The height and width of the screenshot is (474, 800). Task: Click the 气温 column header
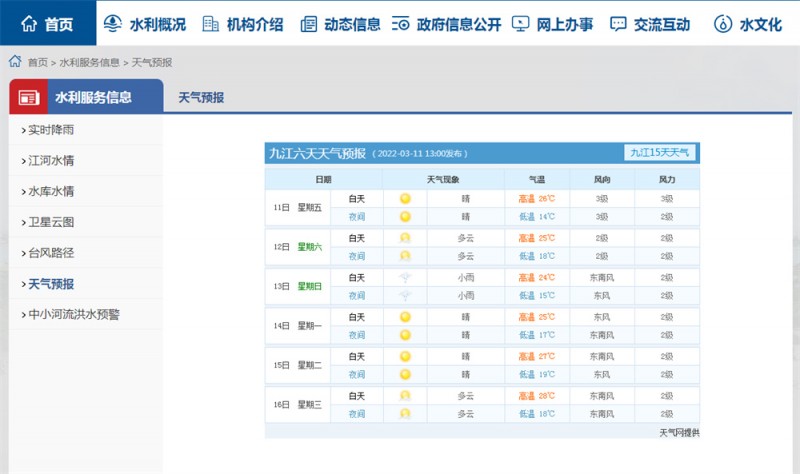pyautogui.click(x=537, y=179)
